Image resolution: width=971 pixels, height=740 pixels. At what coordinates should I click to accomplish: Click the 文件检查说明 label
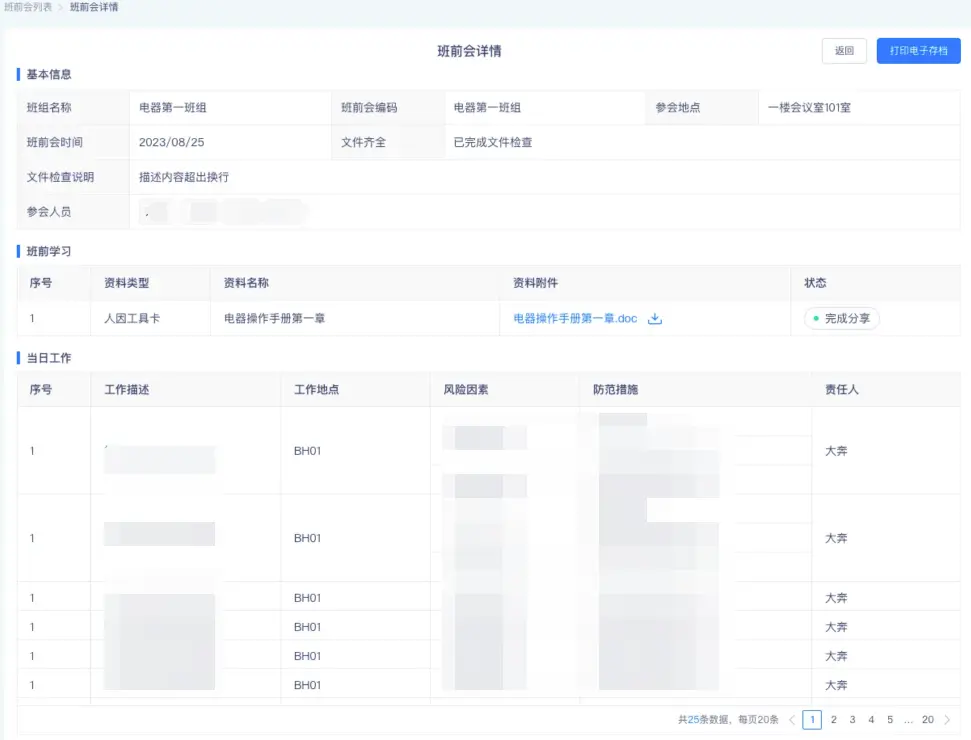click(60, 177)
